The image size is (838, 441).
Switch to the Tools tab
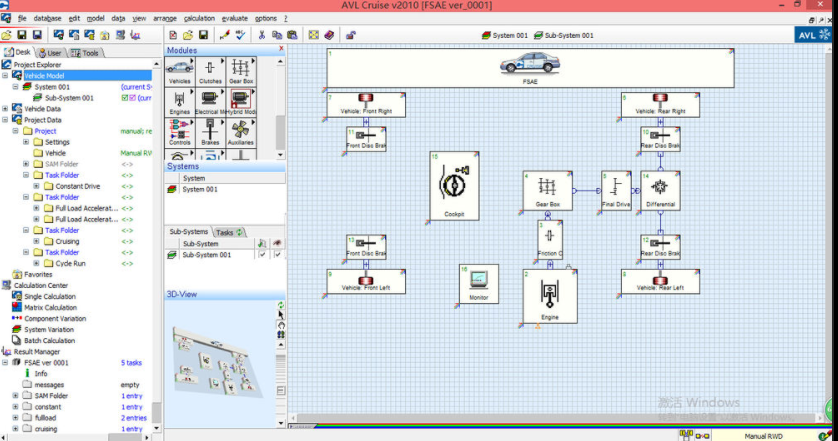coord(85,53)
